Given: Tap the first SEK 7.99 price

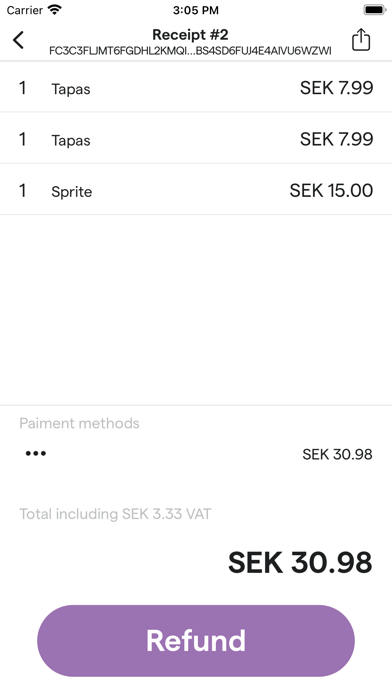Looking at the screenshot, I should 337,88.
